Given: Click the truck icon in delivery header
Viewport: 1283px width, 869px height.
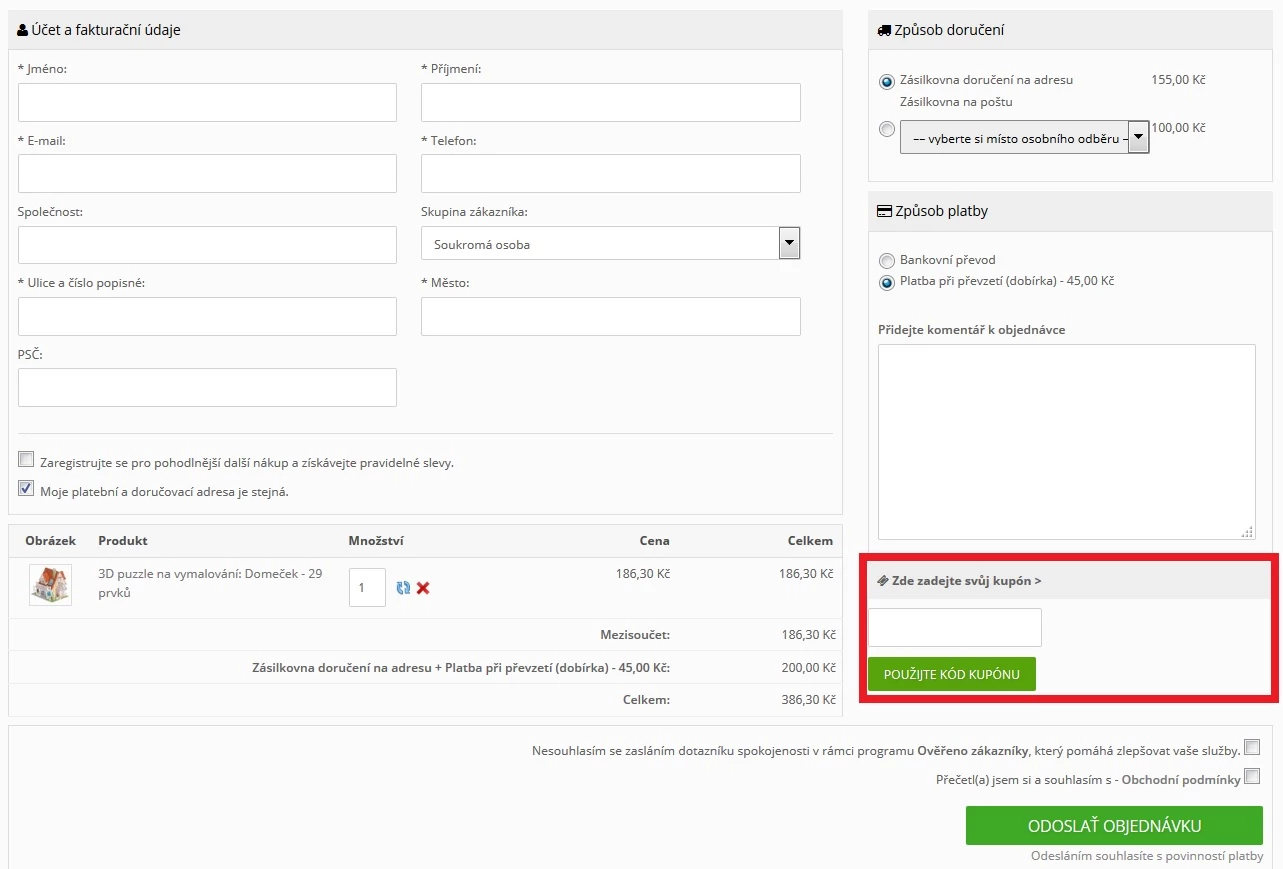Looking at the screenshot, I should (x=883, y=31).
